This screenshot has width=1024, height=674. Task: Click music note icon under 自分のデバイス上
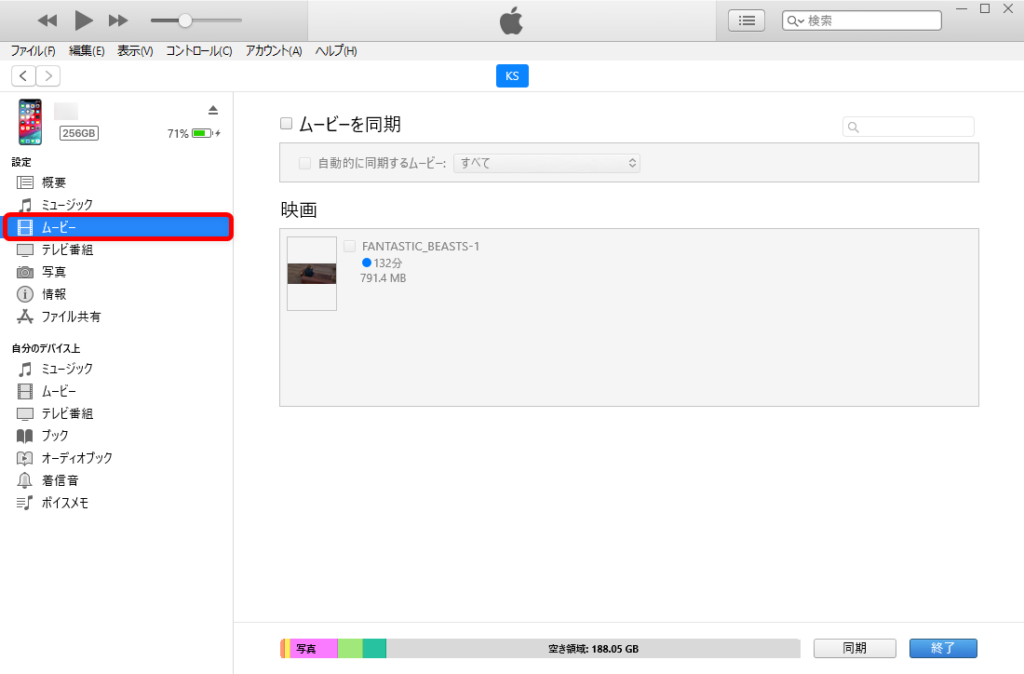(x=25, y=369)
